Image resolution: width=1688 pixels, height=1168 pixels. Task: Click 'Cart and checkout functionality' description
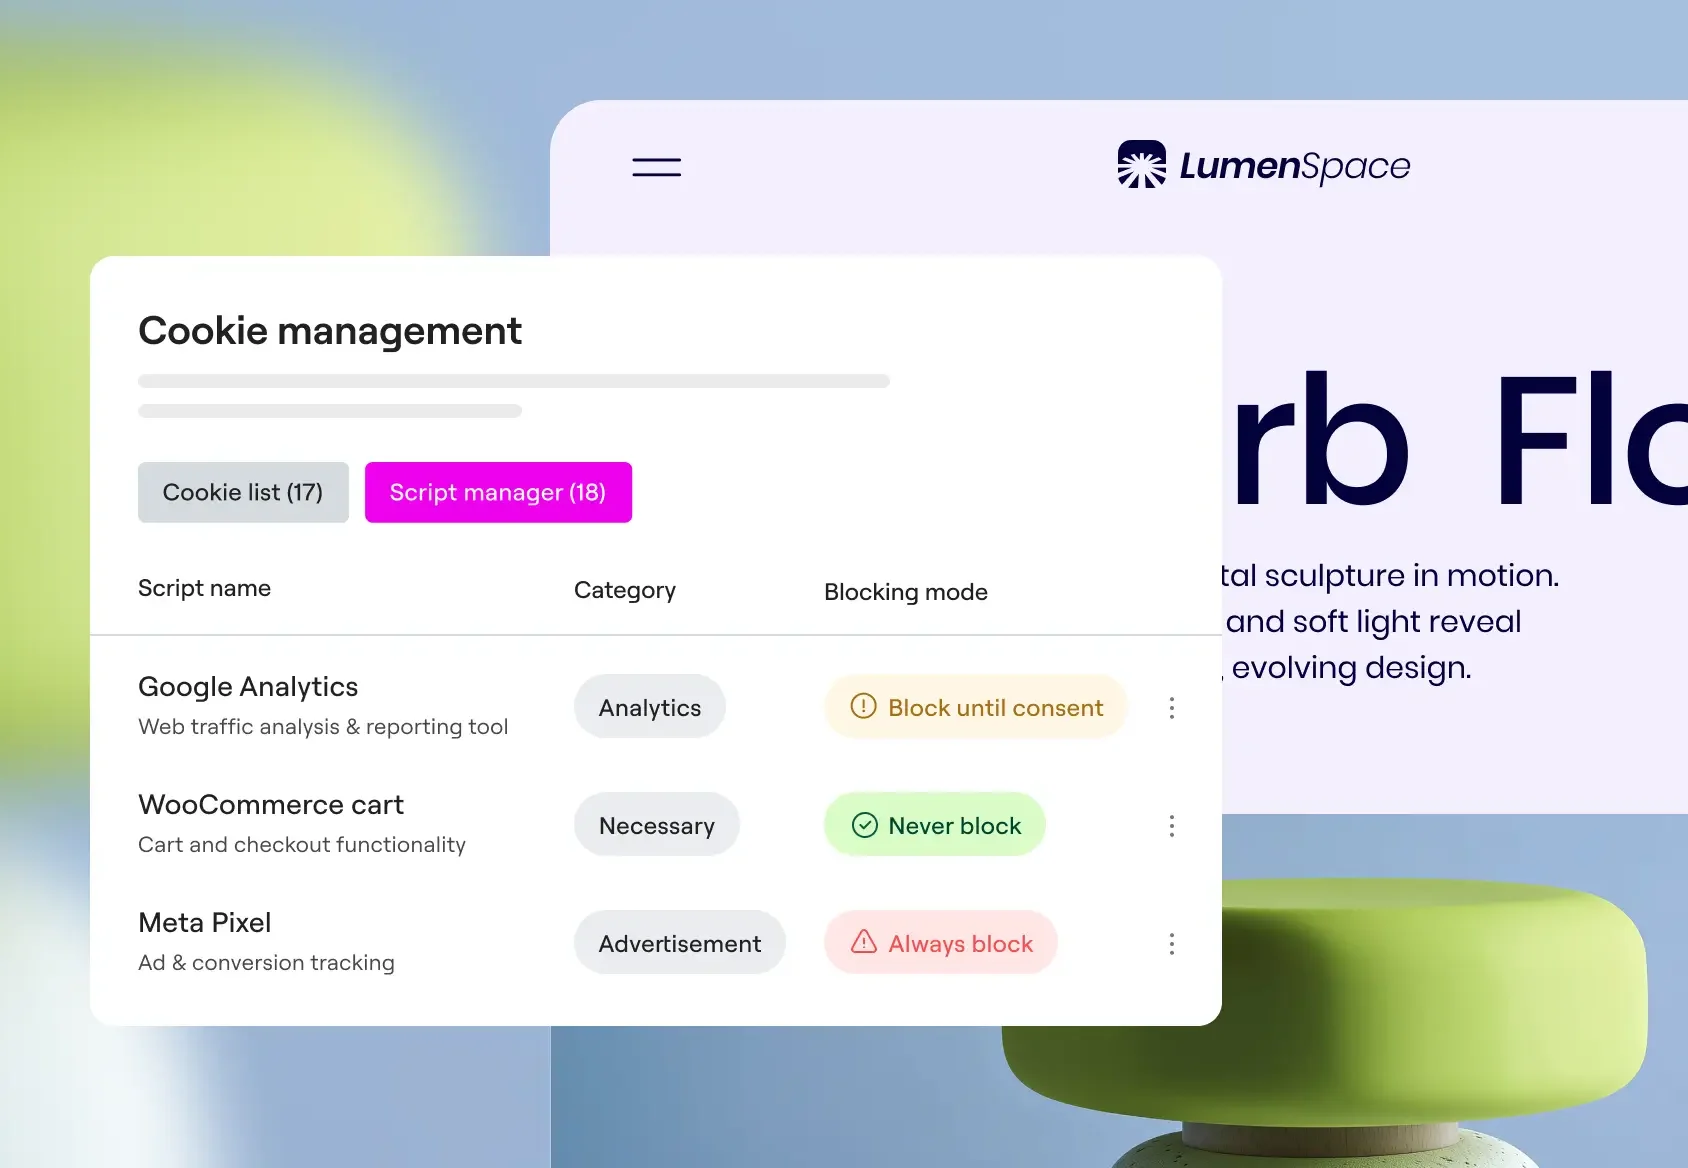click(302, 845)
